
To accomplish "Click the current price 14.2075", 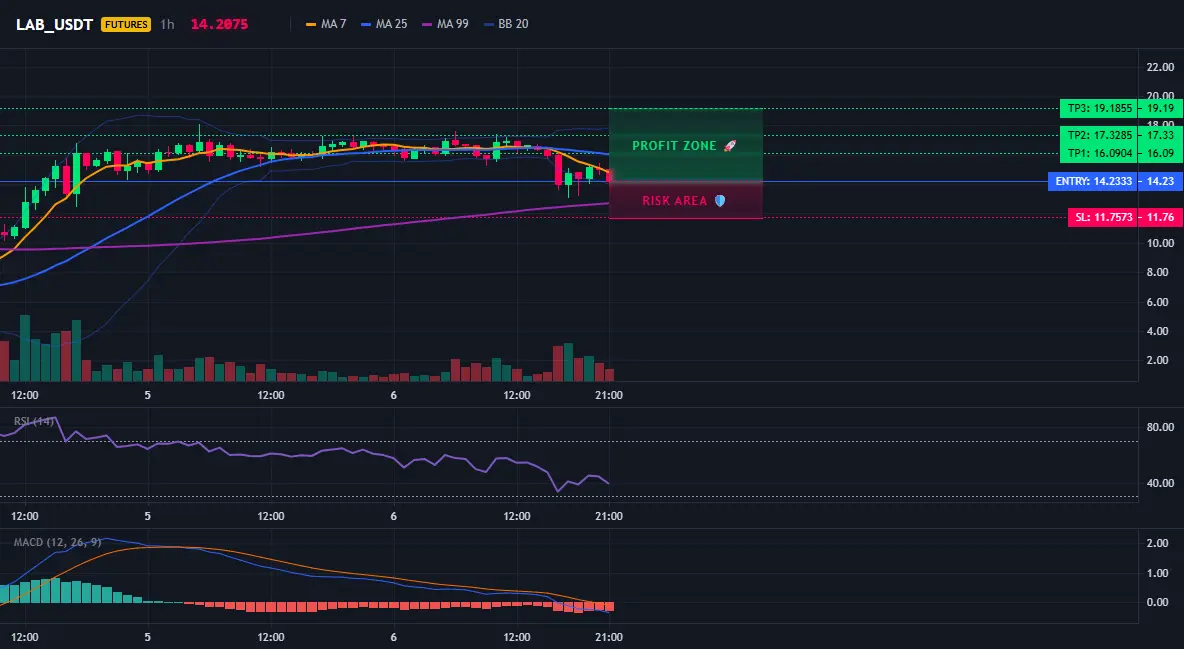I will [x=219, y=24].
